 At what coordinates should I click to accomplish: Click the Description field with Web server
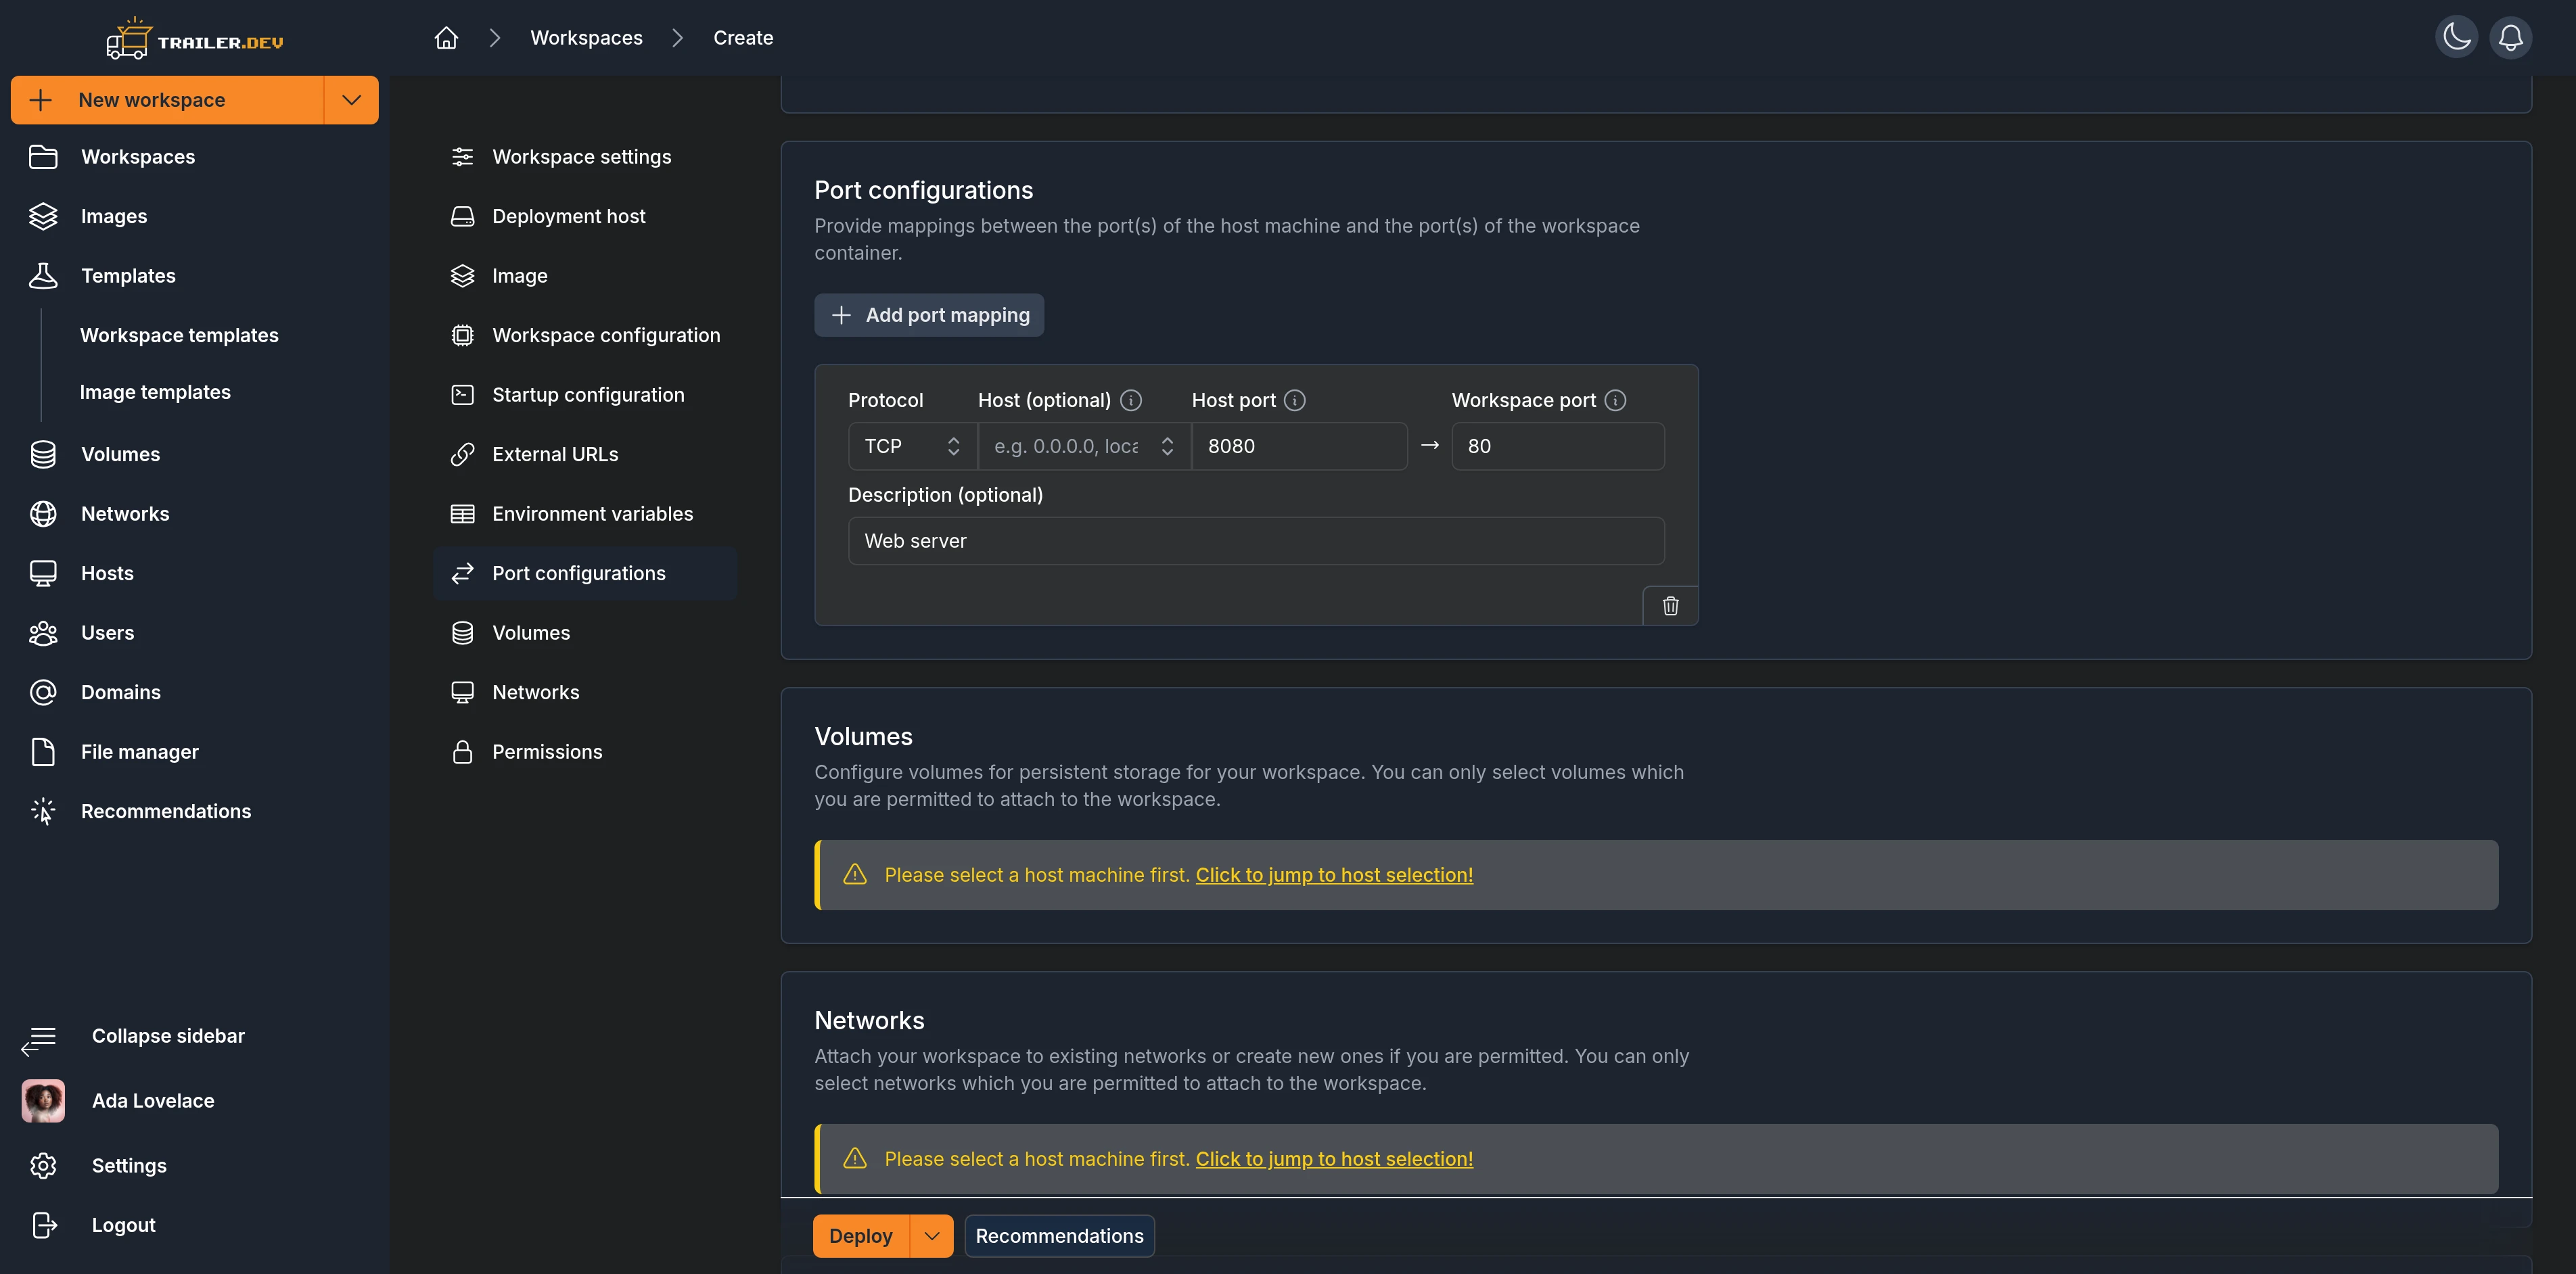pos(1256,541)
